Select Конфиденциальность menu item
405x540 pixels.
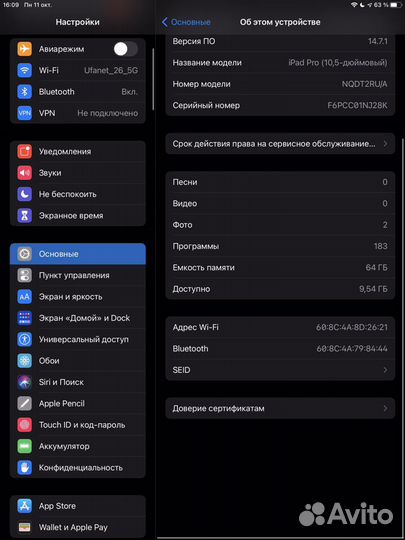[78, 467]
